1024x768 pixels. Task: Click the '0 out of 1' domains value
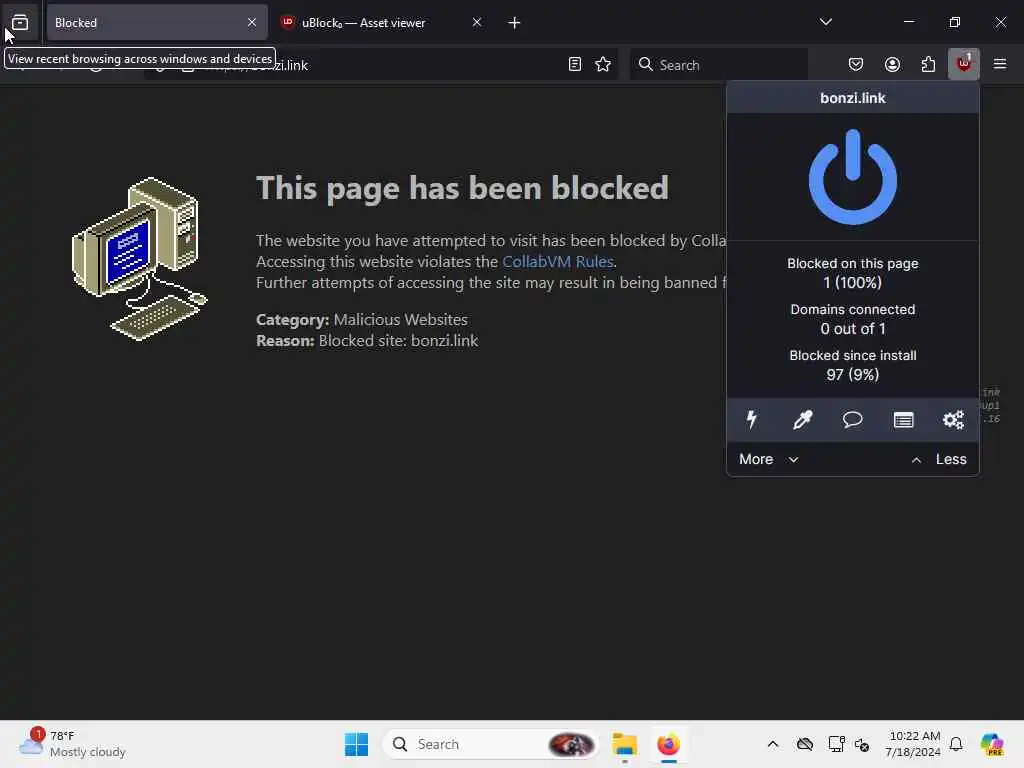pyautogui.click(x=852, y=328)
